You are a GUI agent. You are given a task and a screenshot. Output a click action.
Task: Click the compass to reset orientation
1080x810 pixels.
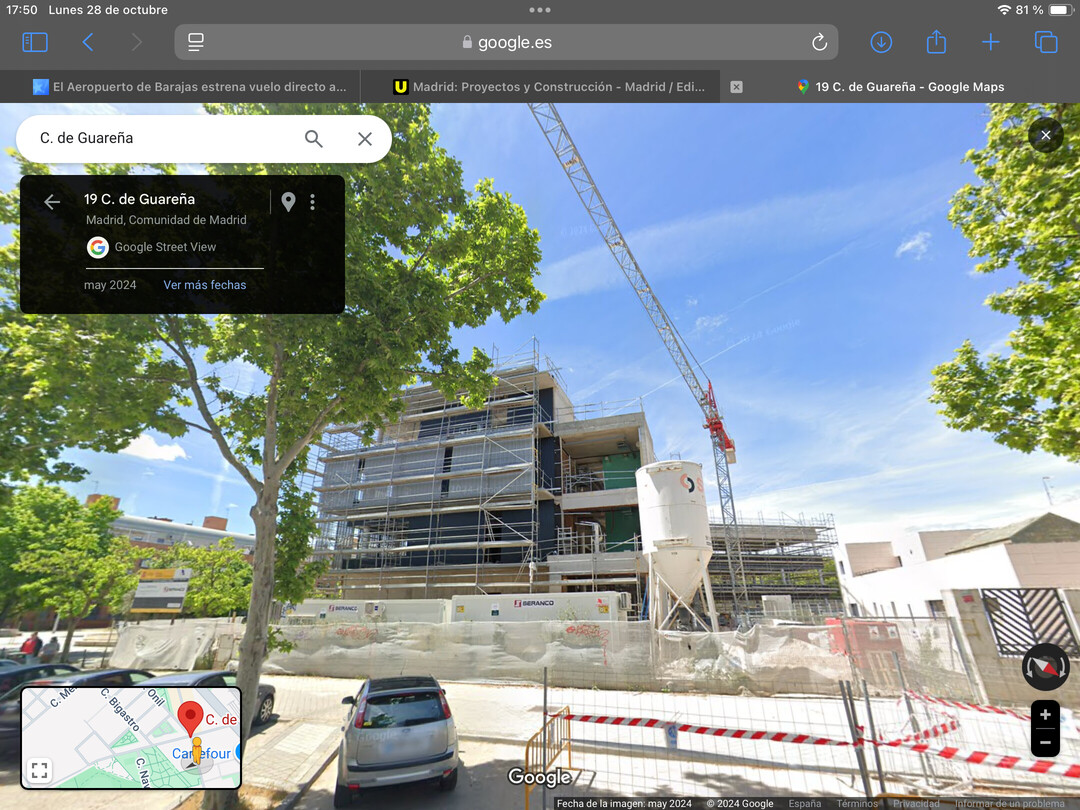coord(1045,667)
